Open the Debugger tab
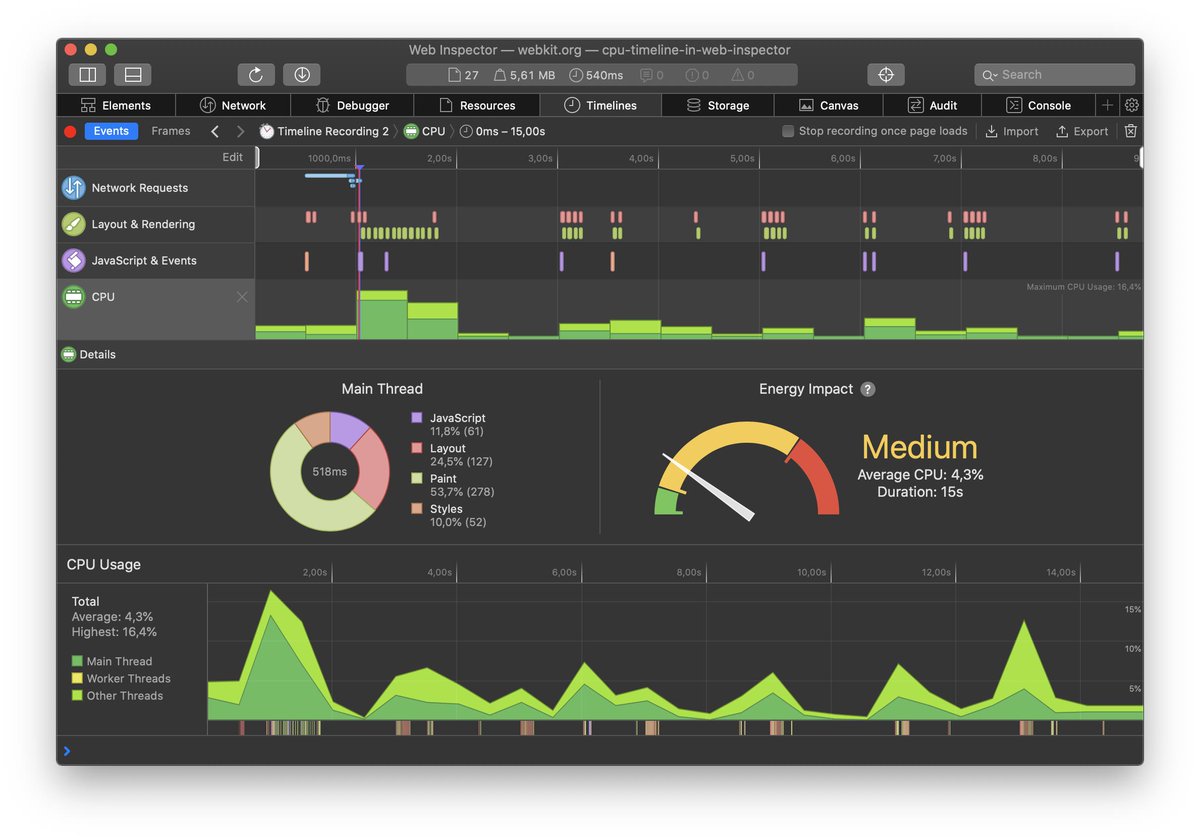The height and width of the screenshot is (840, 1200). point(352,105)
